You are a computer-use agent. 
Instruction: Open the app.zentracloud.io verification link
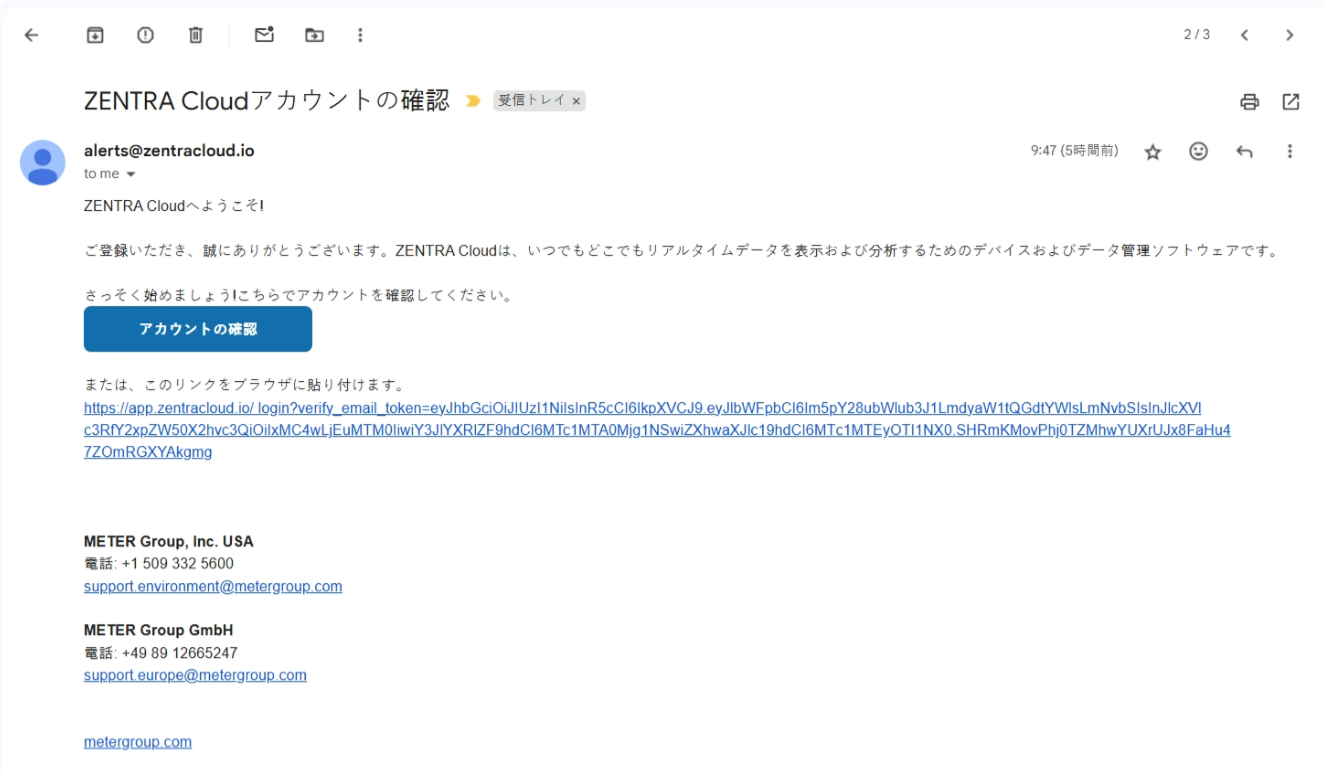[657, 430]
